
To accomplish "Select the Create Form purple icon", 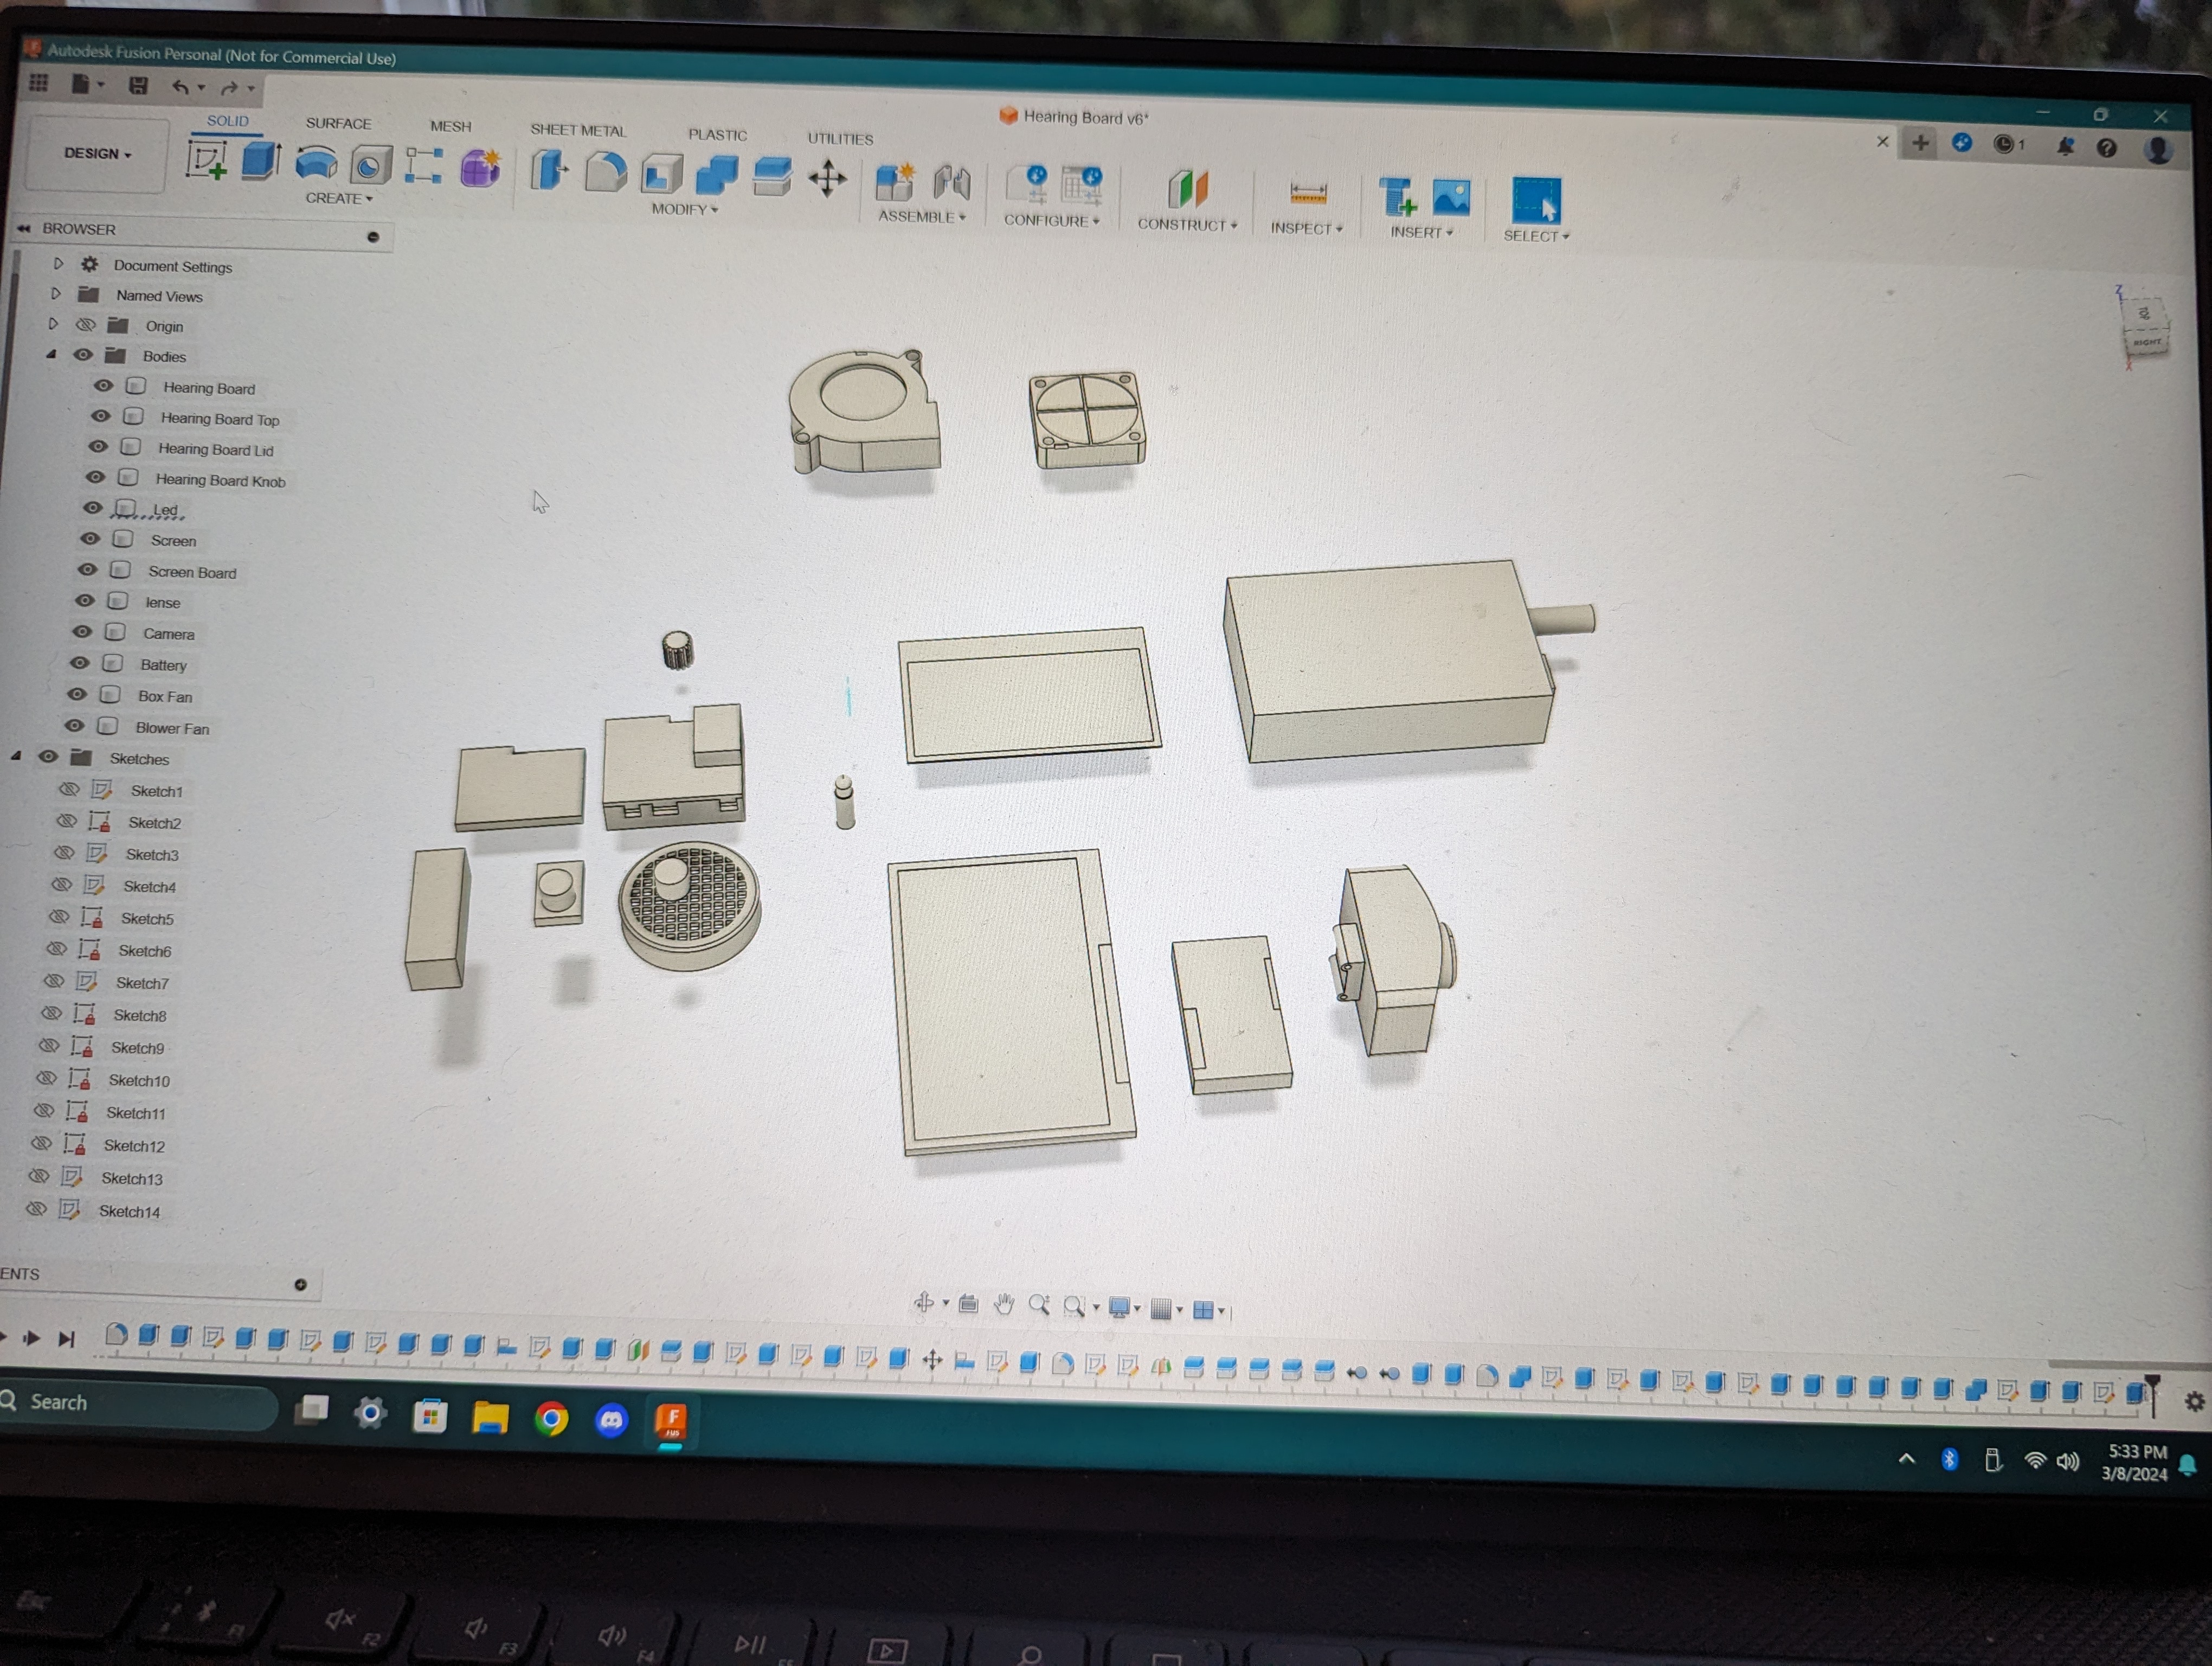I will tap(480, 168).
